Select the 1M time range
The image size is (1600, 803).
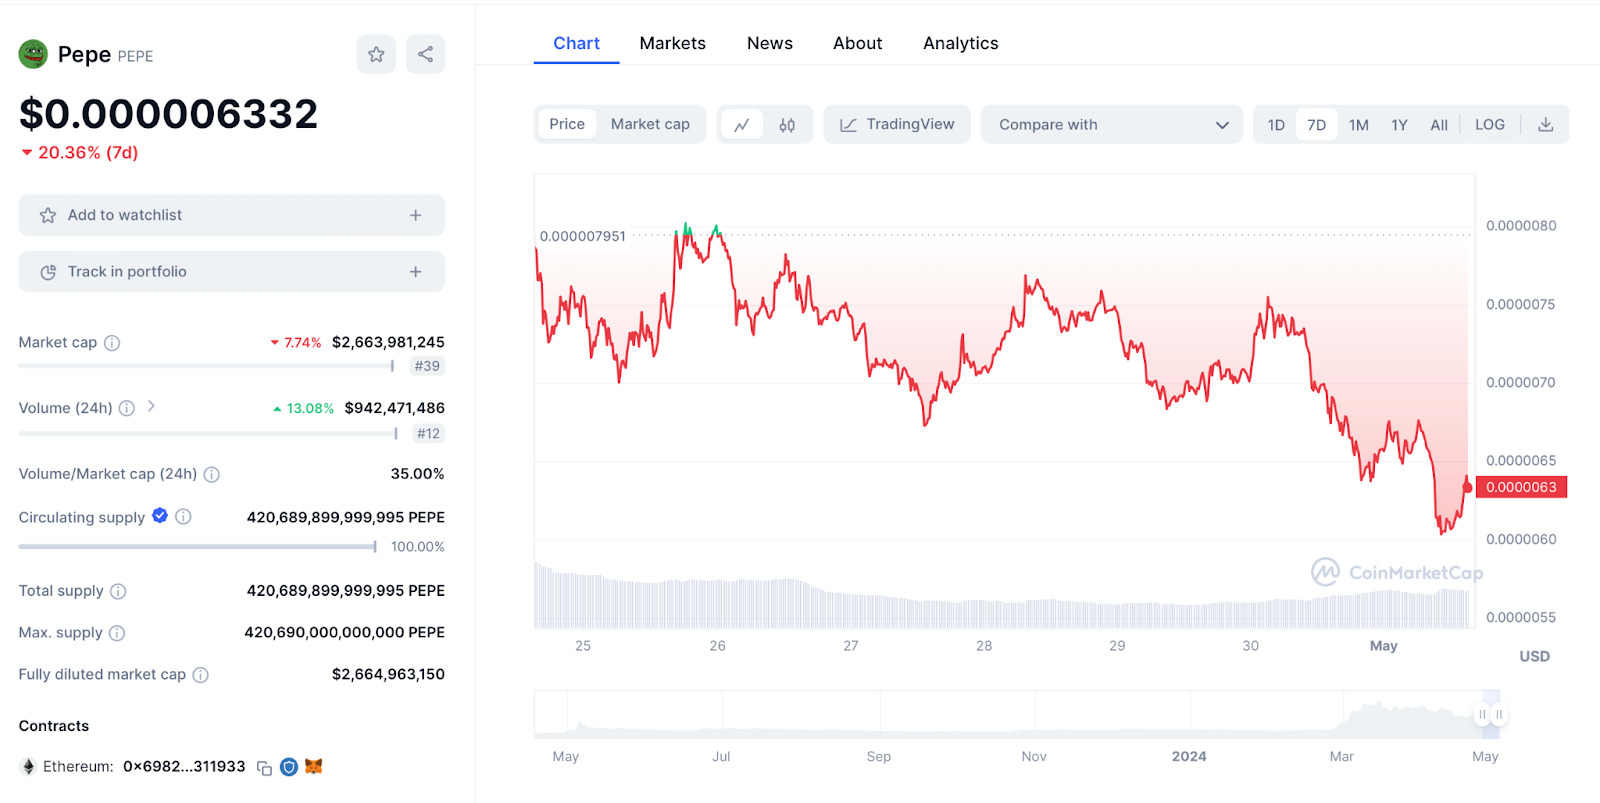[x=1359, y=125]
